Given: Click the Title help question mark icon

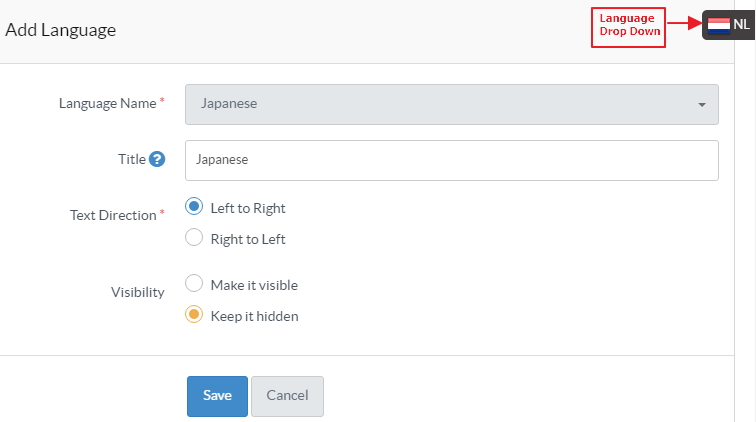Looking at the screenshot, I should click(x=157, y=159).
